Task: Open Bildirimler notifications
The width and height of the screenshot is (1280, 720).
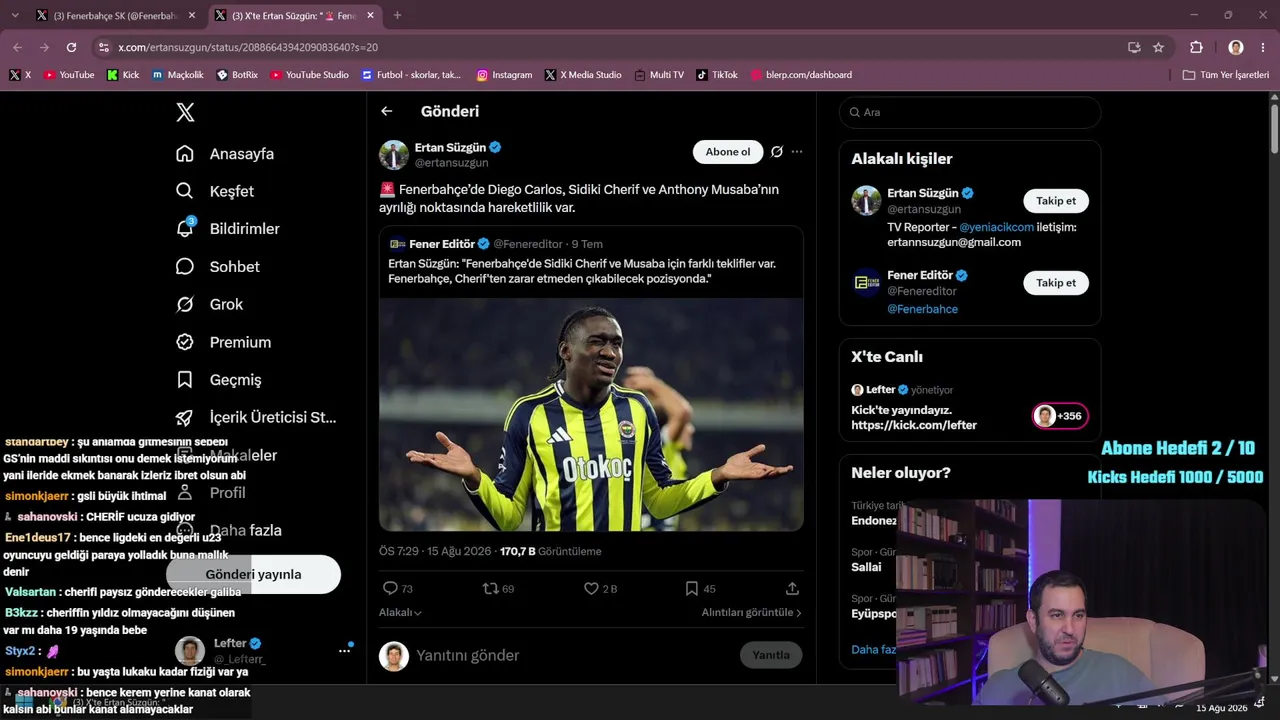Action: (228, 229)
